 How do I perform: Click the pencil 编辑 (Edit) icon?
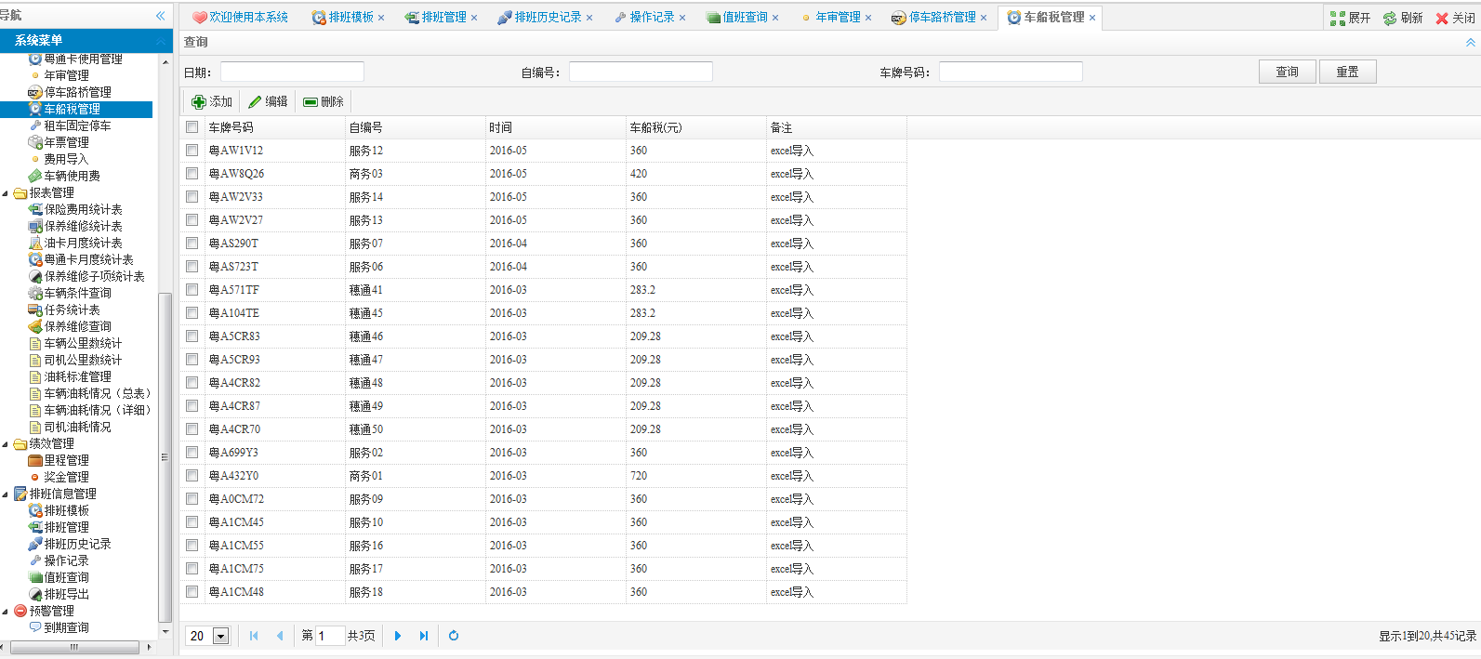click(x=255, y=102)
